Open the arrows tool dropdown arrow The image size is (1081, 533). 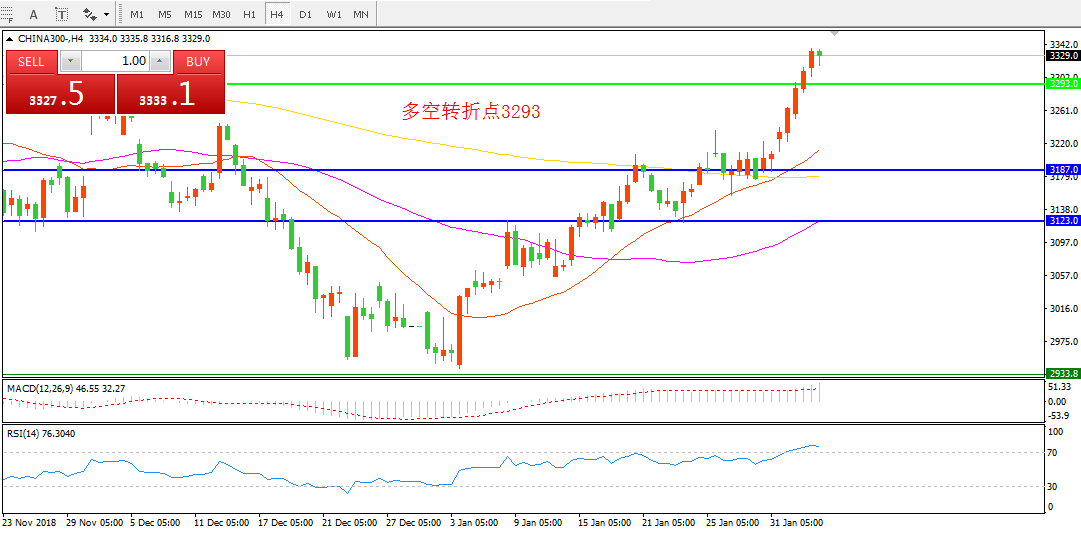click(x=106, y=14)
